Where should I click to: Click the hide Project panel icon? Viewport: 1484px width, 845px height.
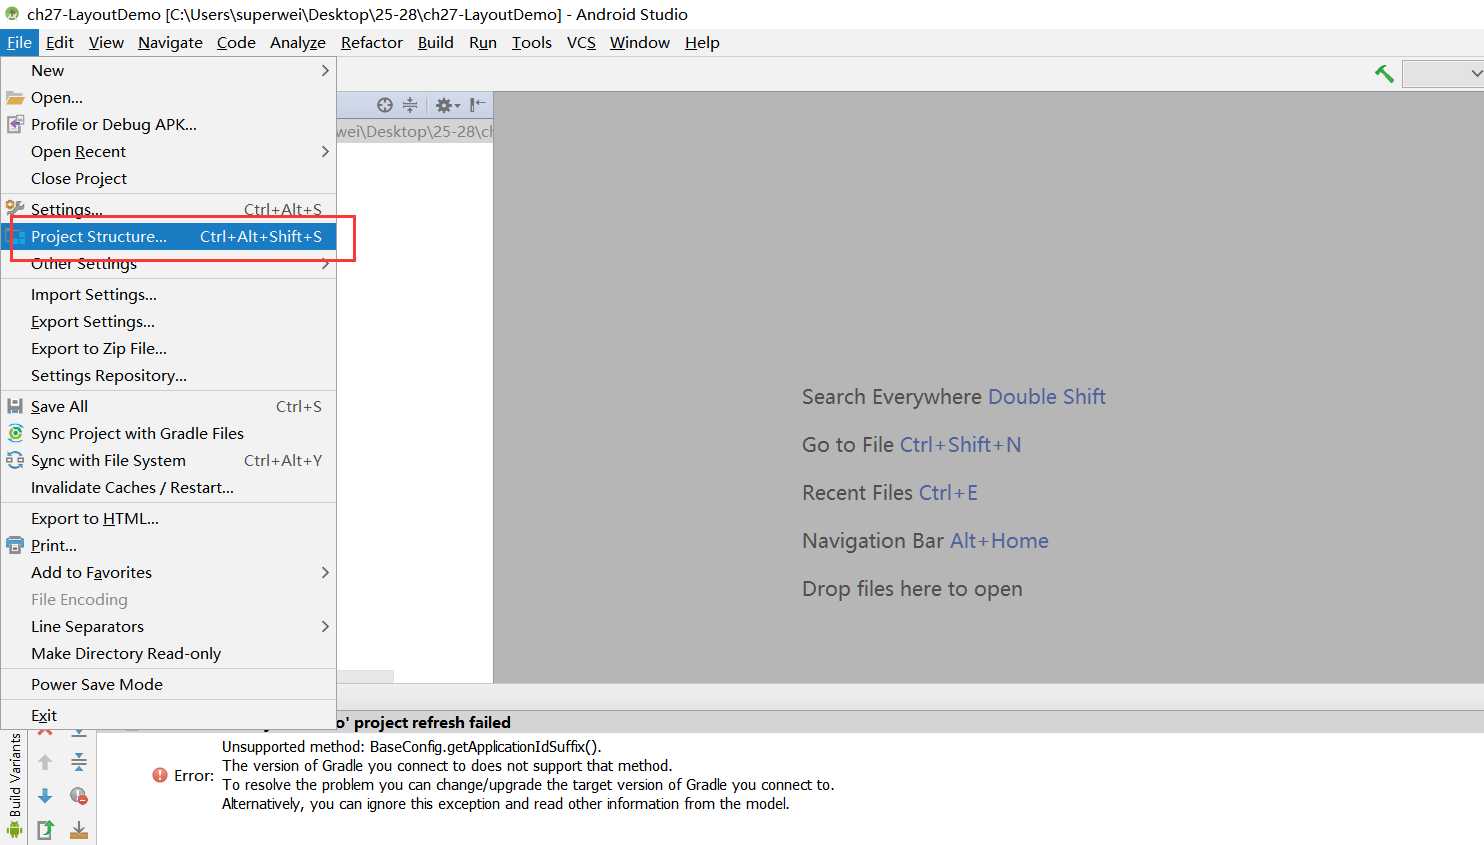[x=478, y=105]
